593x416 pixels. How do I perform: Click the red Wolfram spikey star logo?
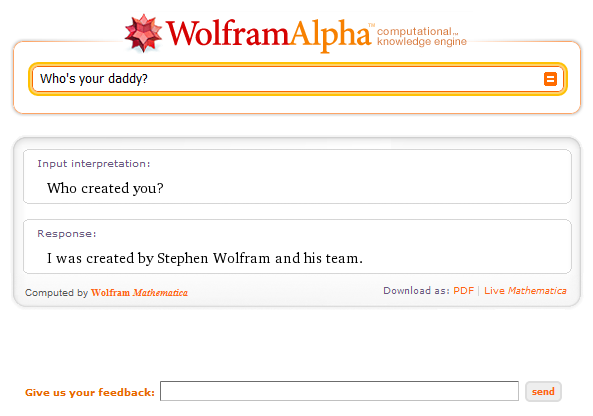[143, 33]
